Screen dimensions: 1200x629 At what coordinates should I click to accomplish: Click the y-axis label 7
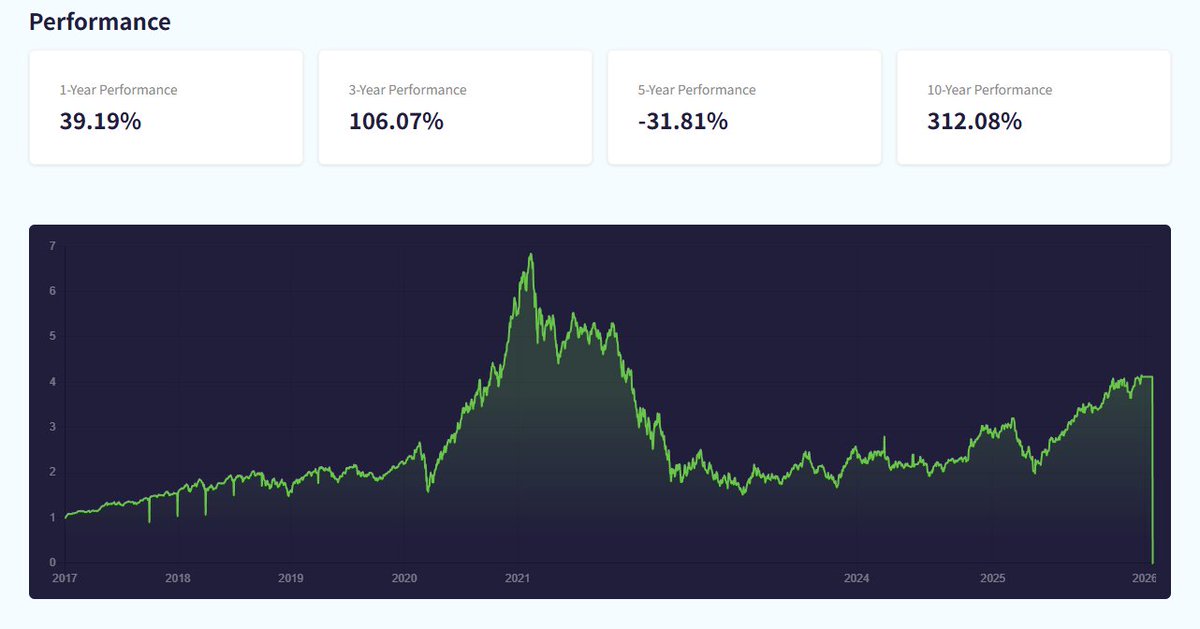tap(52, 245)
